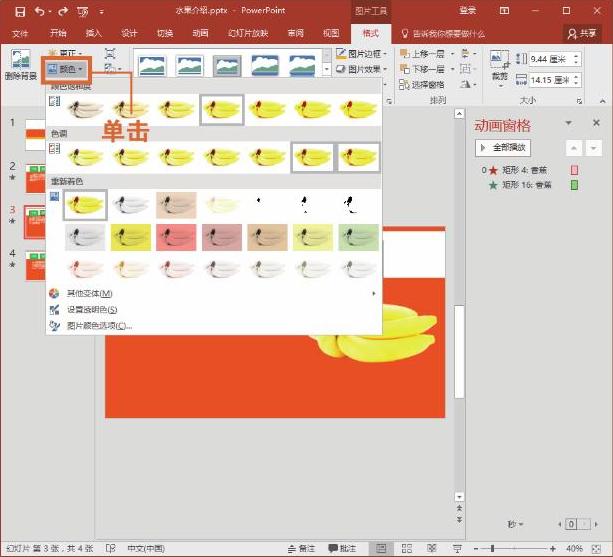Click Tell me what you want to do
Image resolution: width=613 pixels, height=557 pixels.
pyautogui.click(x=443, y=34)
